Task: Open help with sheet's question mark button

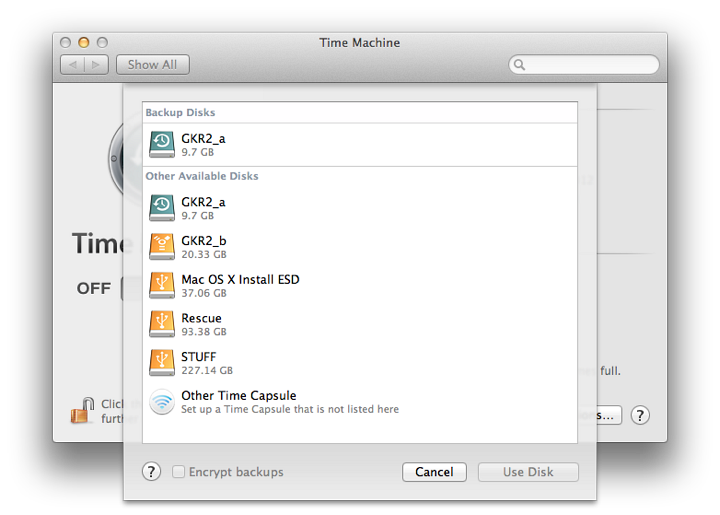Action: (151, 471)
